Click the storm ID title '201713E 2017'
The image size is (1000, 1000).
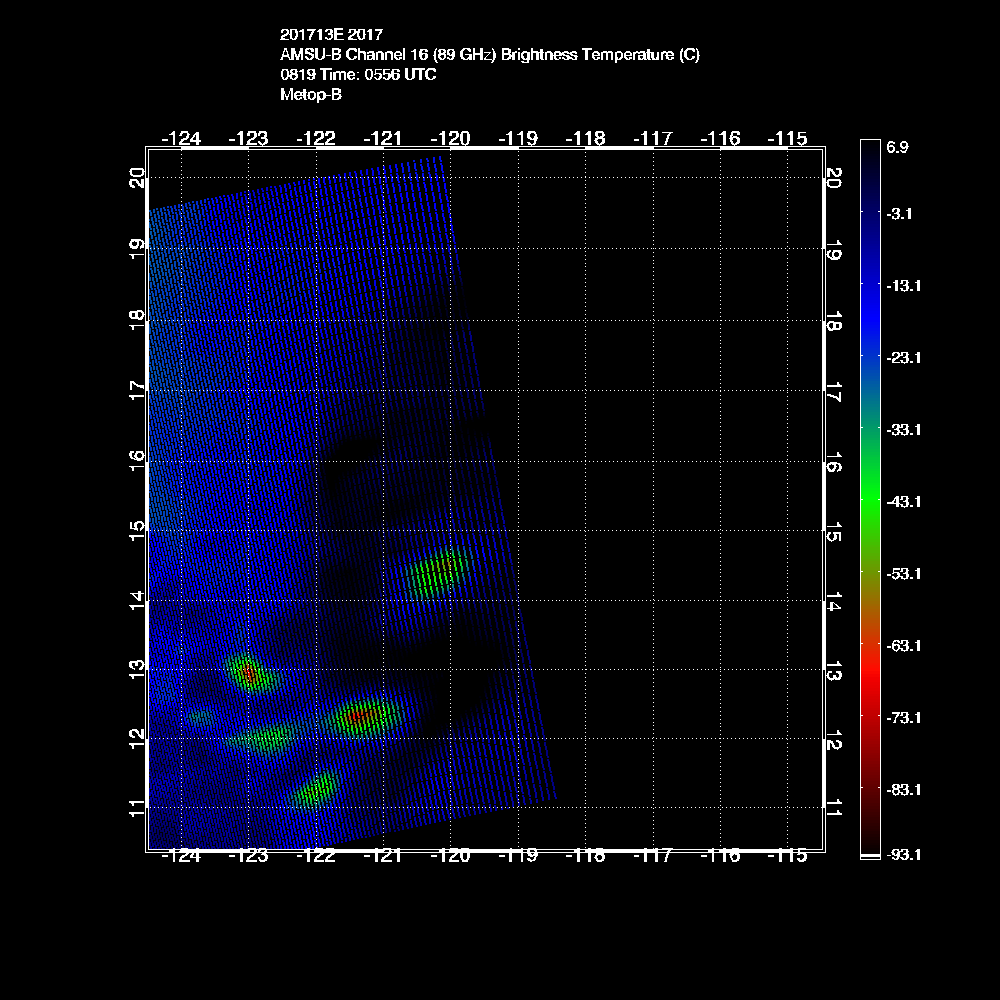tap(331, 35)
